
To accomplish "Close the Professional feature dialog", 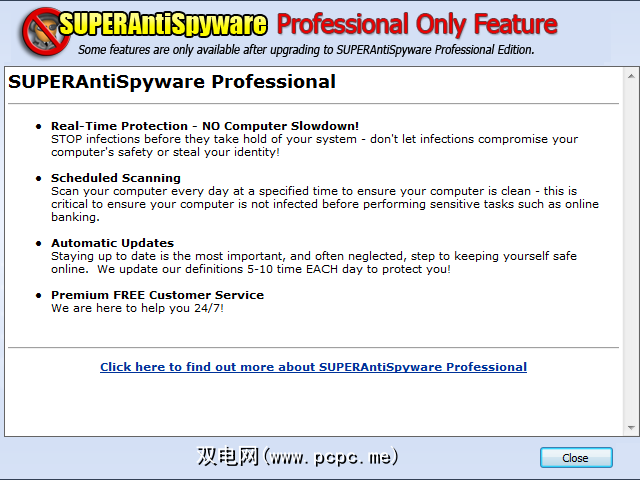I will 576,458.
